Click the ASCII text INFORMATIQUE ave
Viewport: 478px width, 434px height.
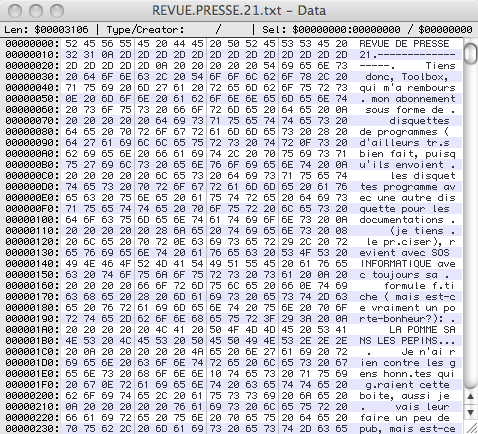point(407,264)
